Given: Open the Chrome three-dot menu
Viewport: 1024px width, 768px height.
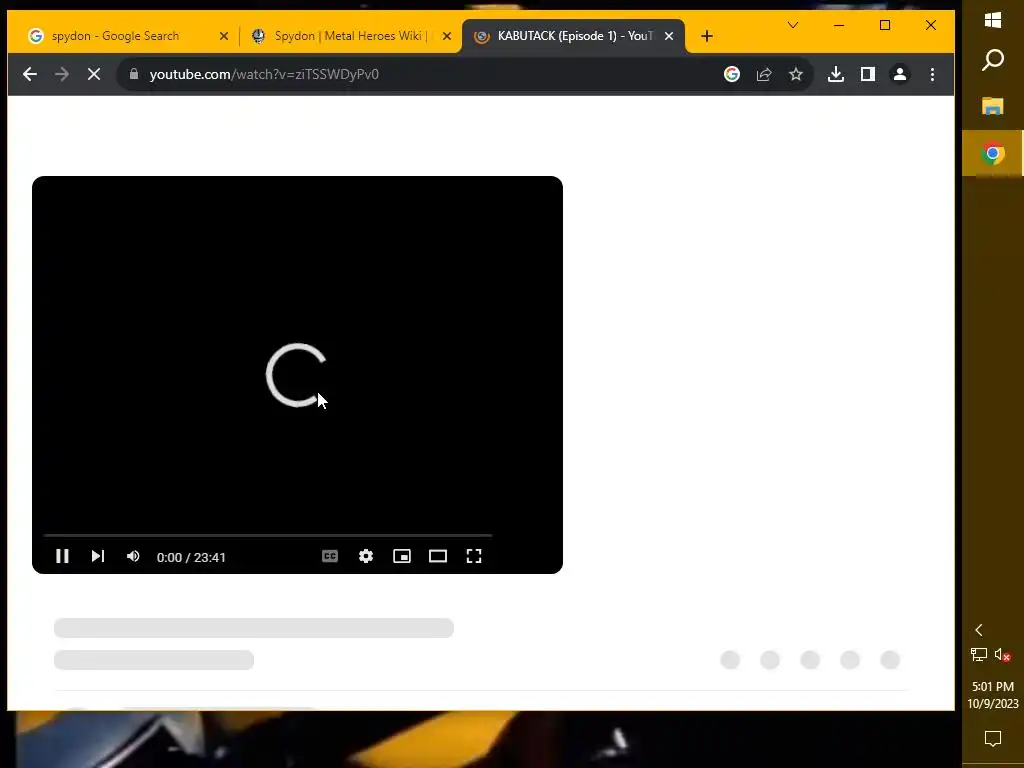Looking at the screenshot, I should coord(933,74).
